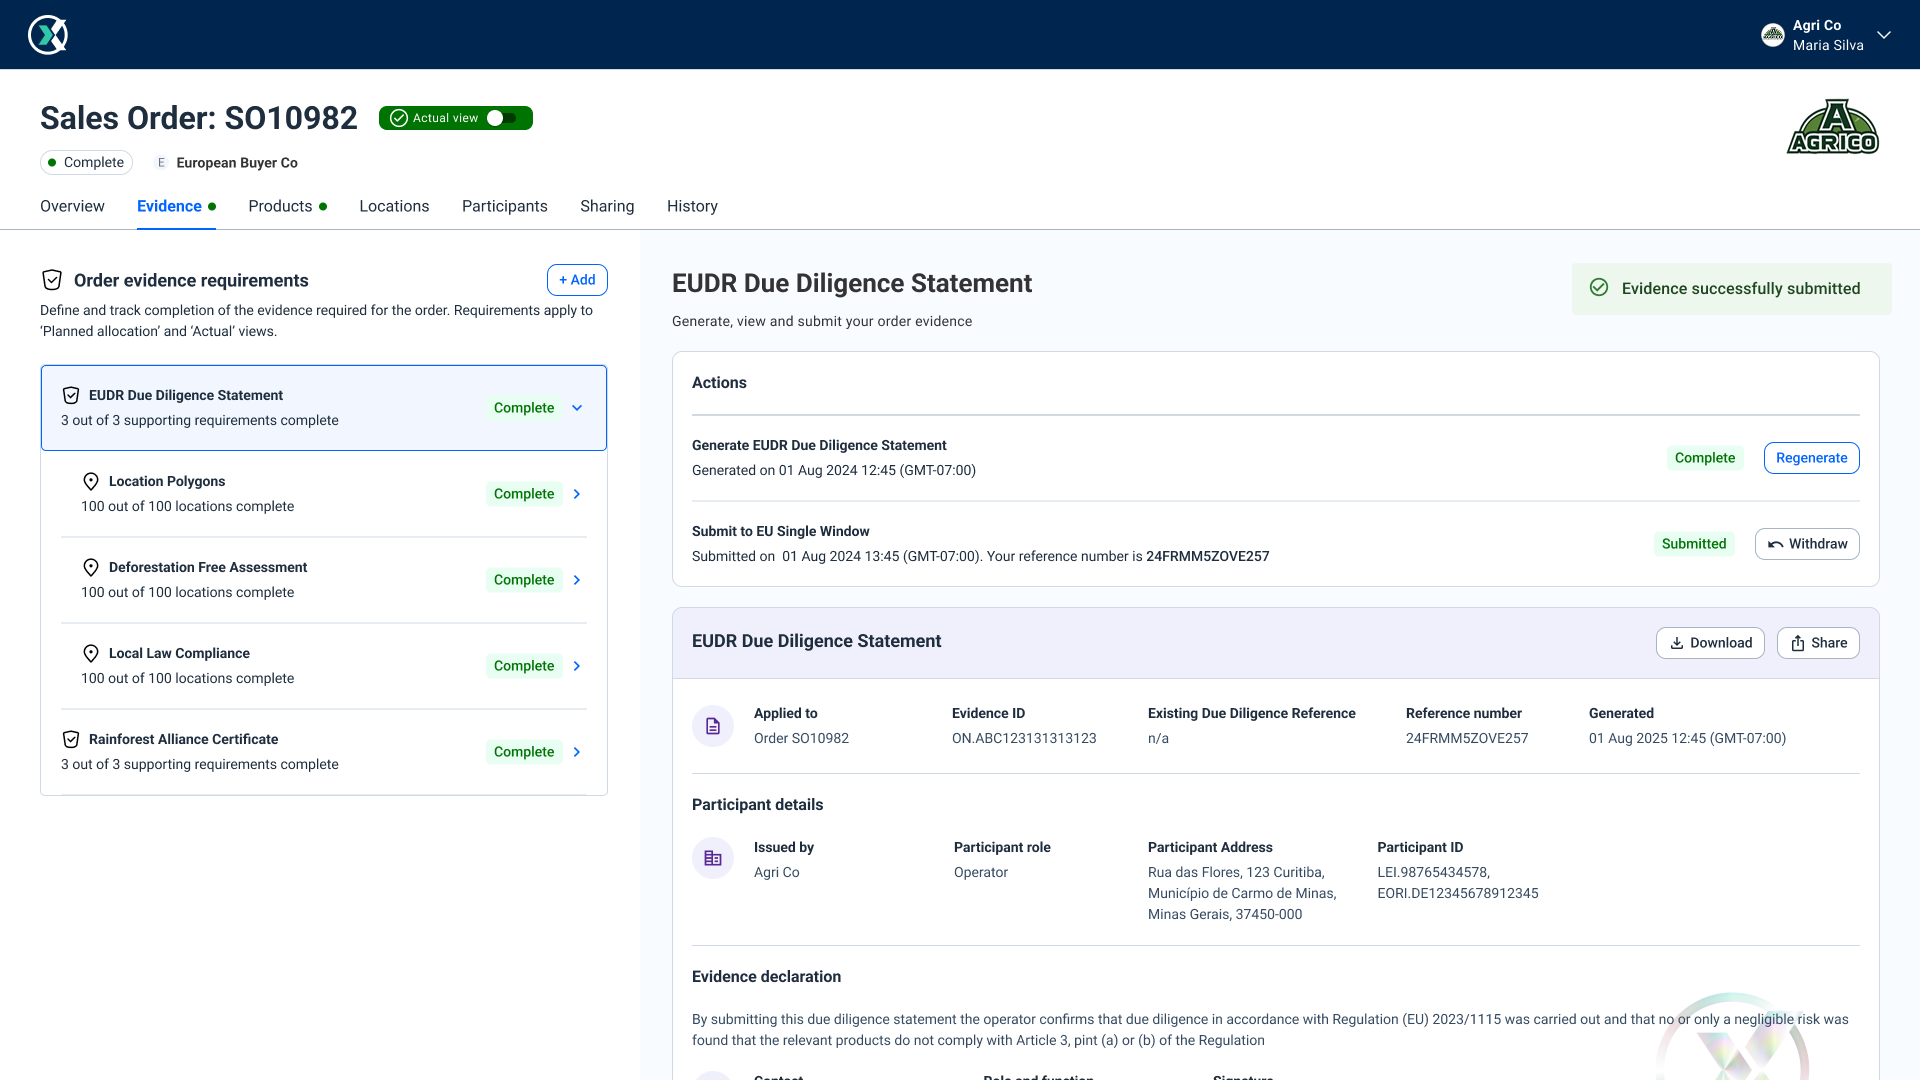1920x1080 pixels.
Task: Click the document icon beside Applied to
Action: coord(713,726)
